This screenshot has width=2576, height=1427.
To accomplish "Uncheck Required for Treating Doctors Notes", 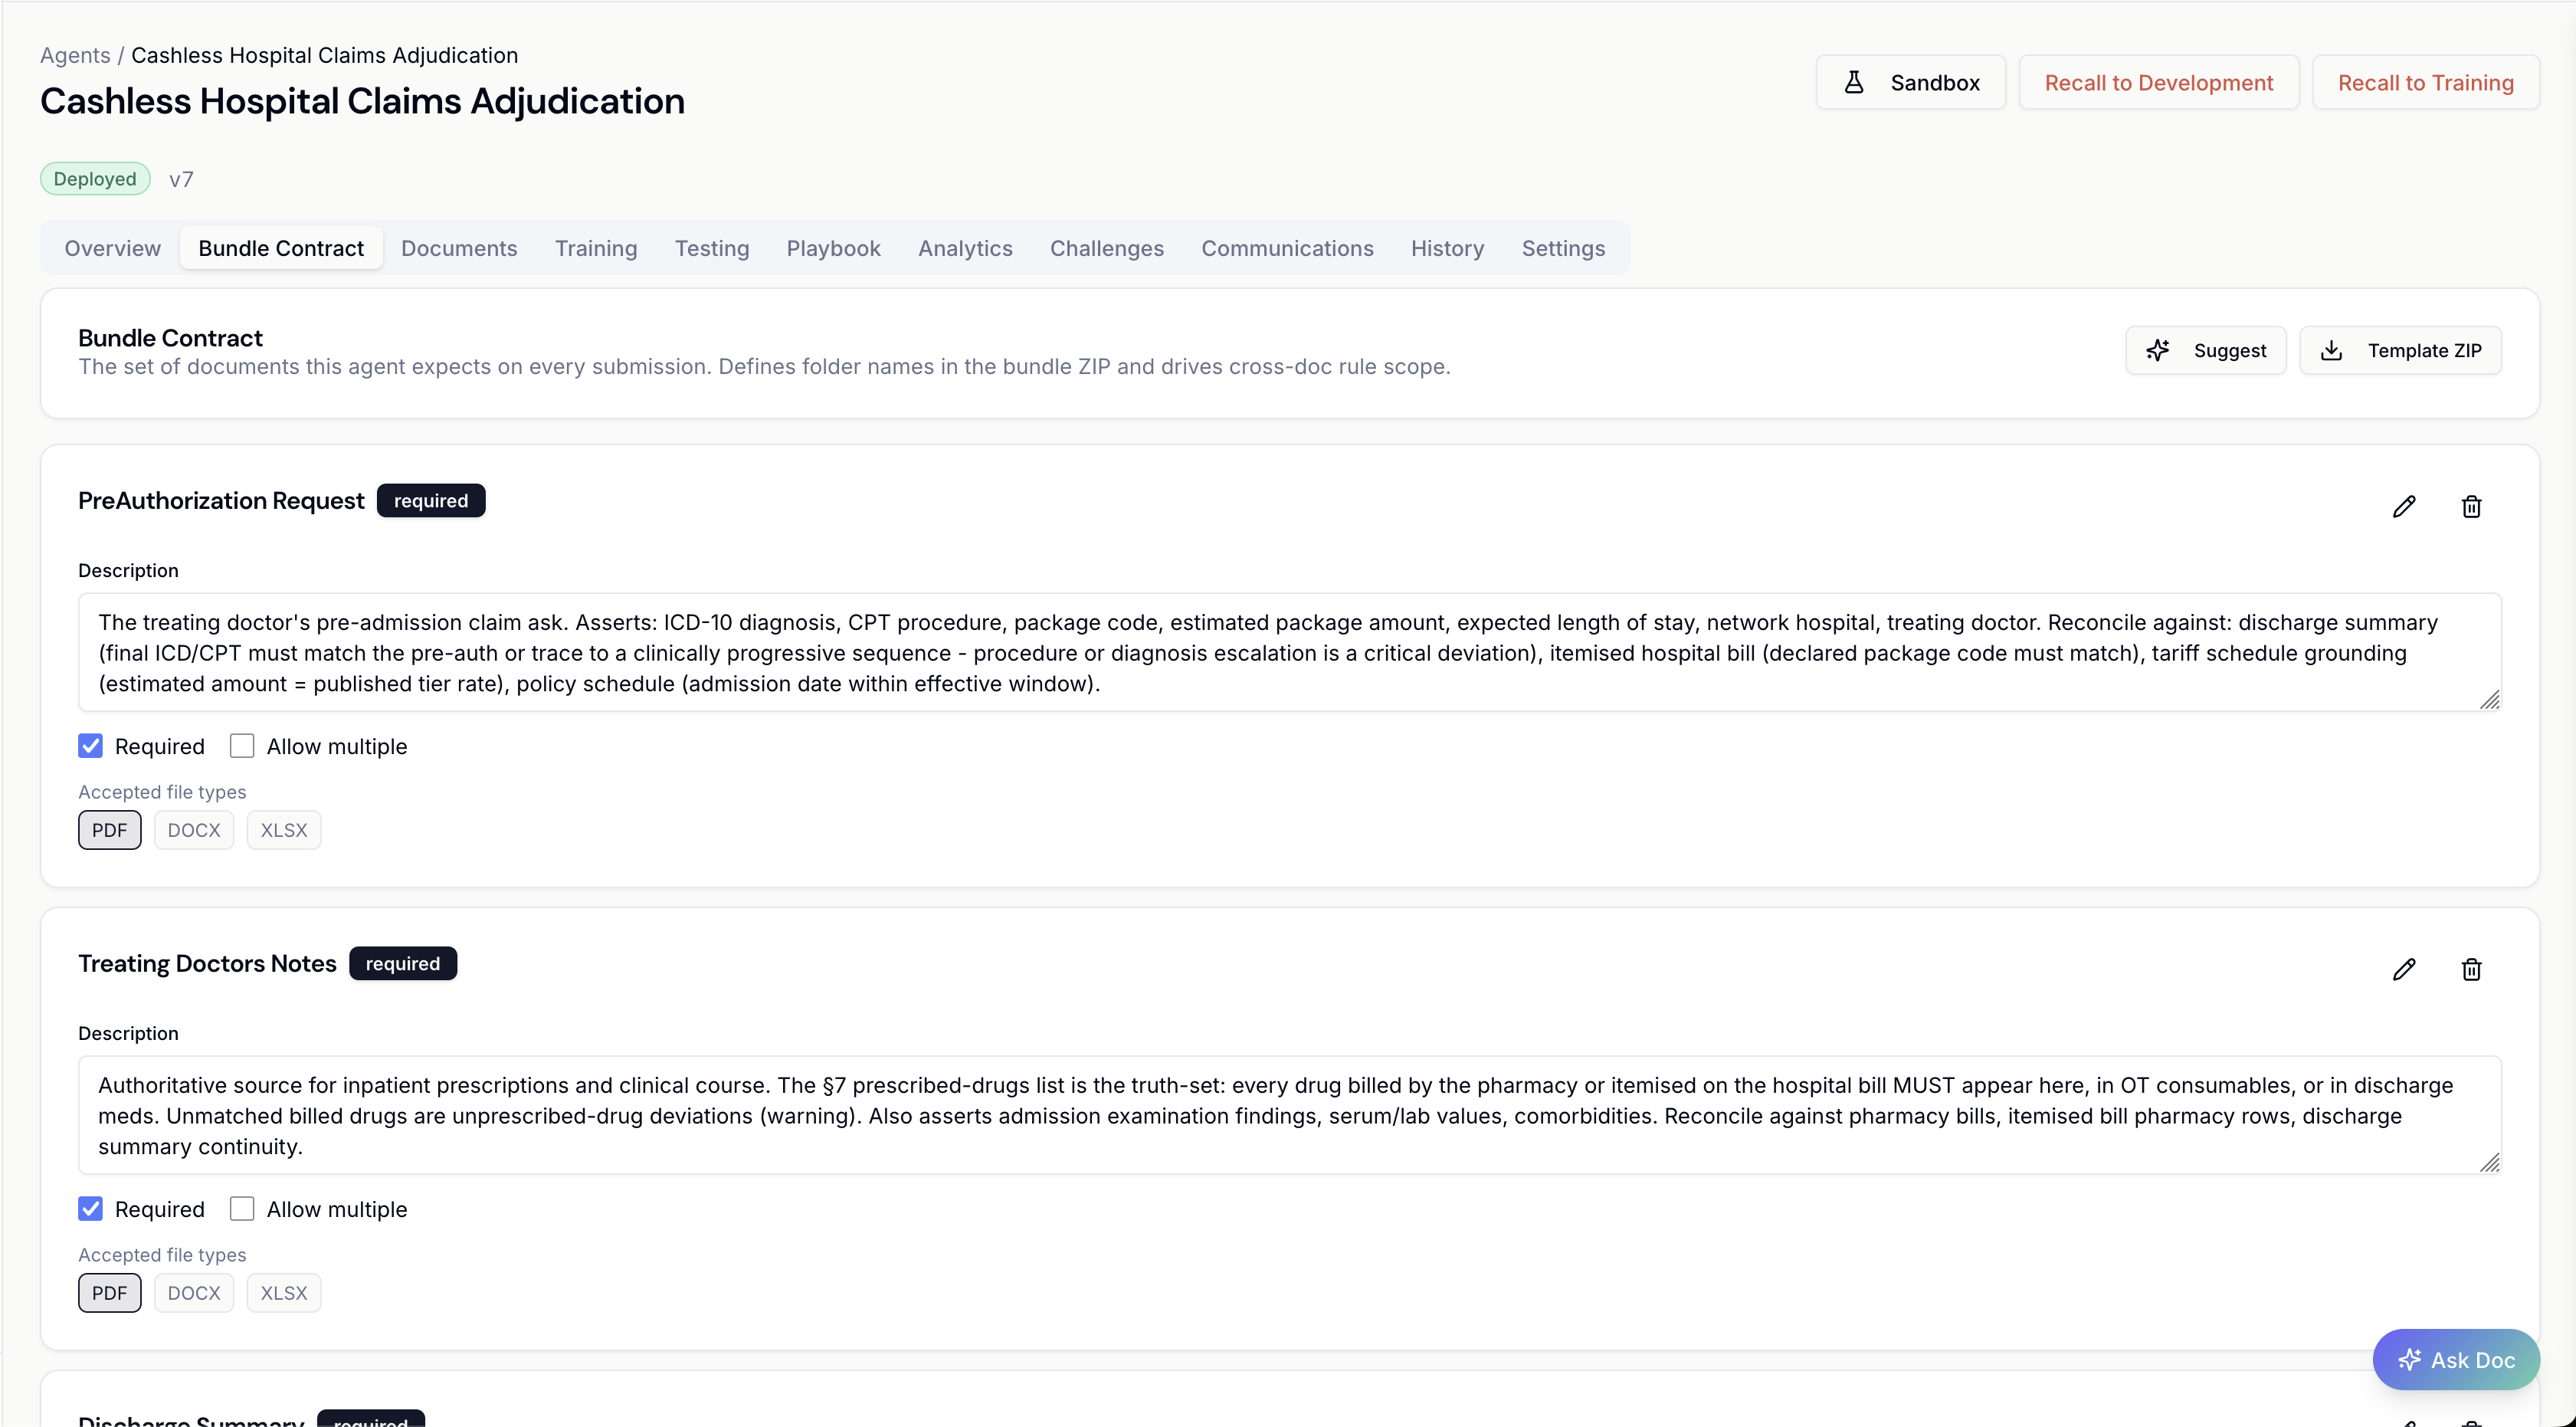I will [90, 1209].
